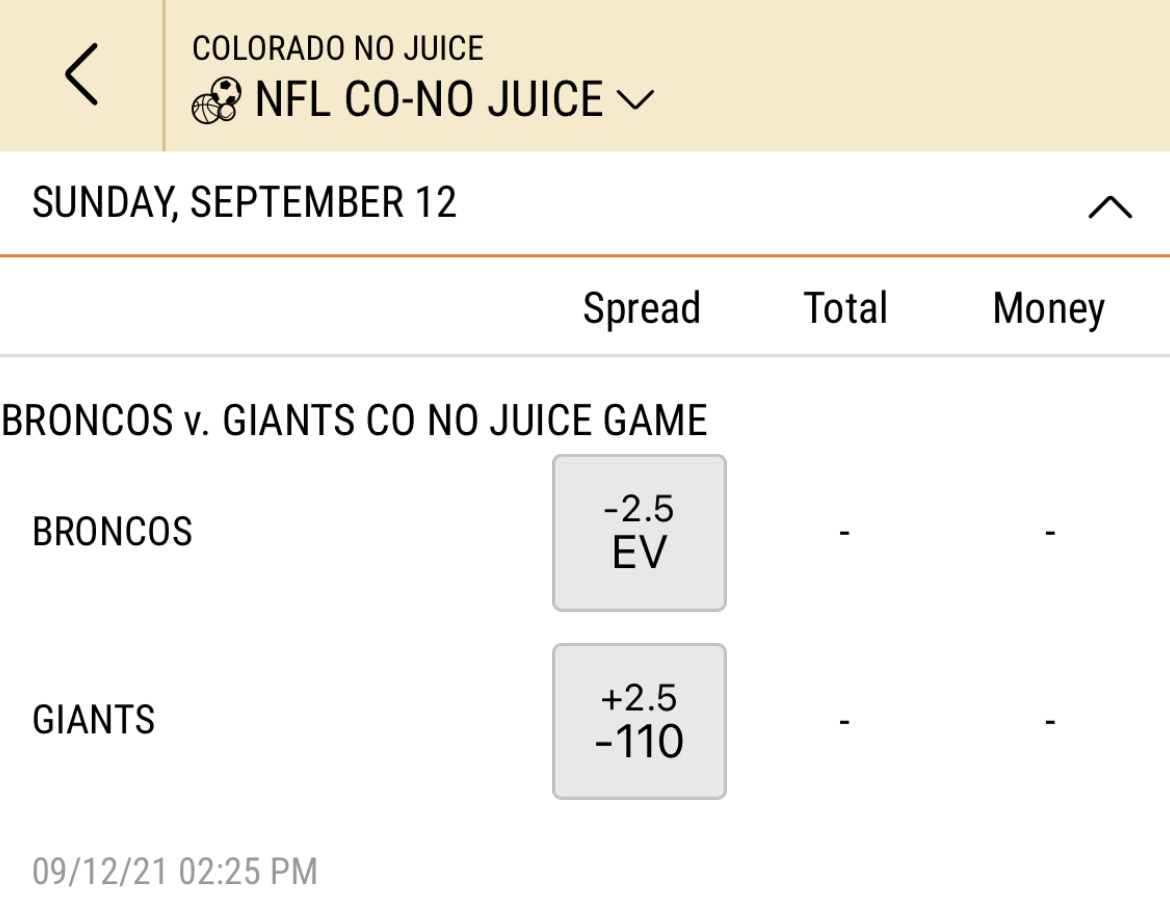
Task: Tap the Spread column header
Action: coord(642,308)
